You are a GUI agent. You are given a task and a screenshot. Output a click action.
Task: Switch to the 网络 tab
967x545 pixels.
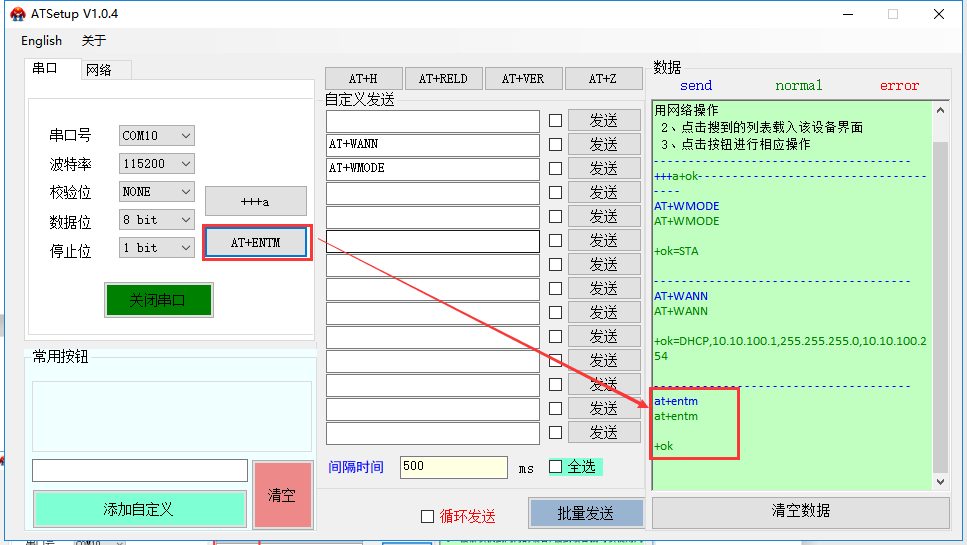pyautogui.click(x=99, y=70)
